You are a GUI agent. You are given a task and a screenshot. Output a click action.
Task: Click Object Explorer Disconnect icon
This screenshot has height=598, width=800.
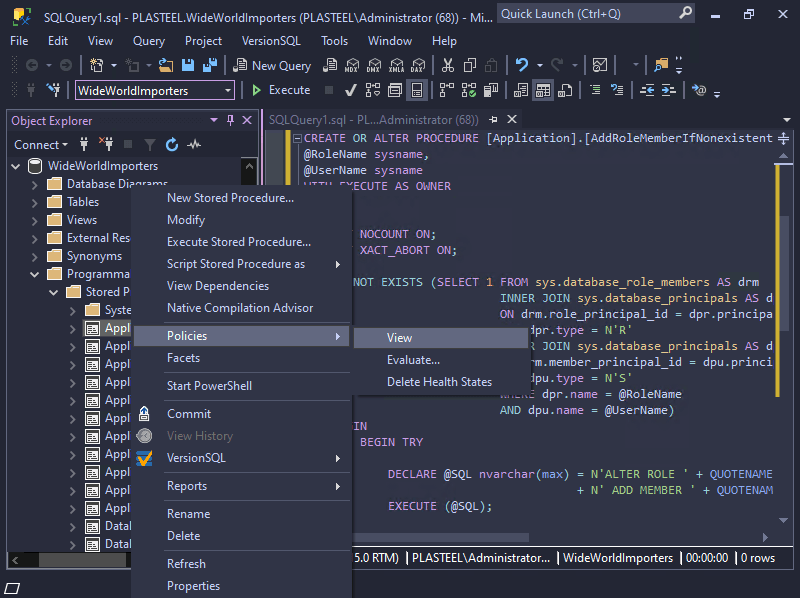pos(106,145)
